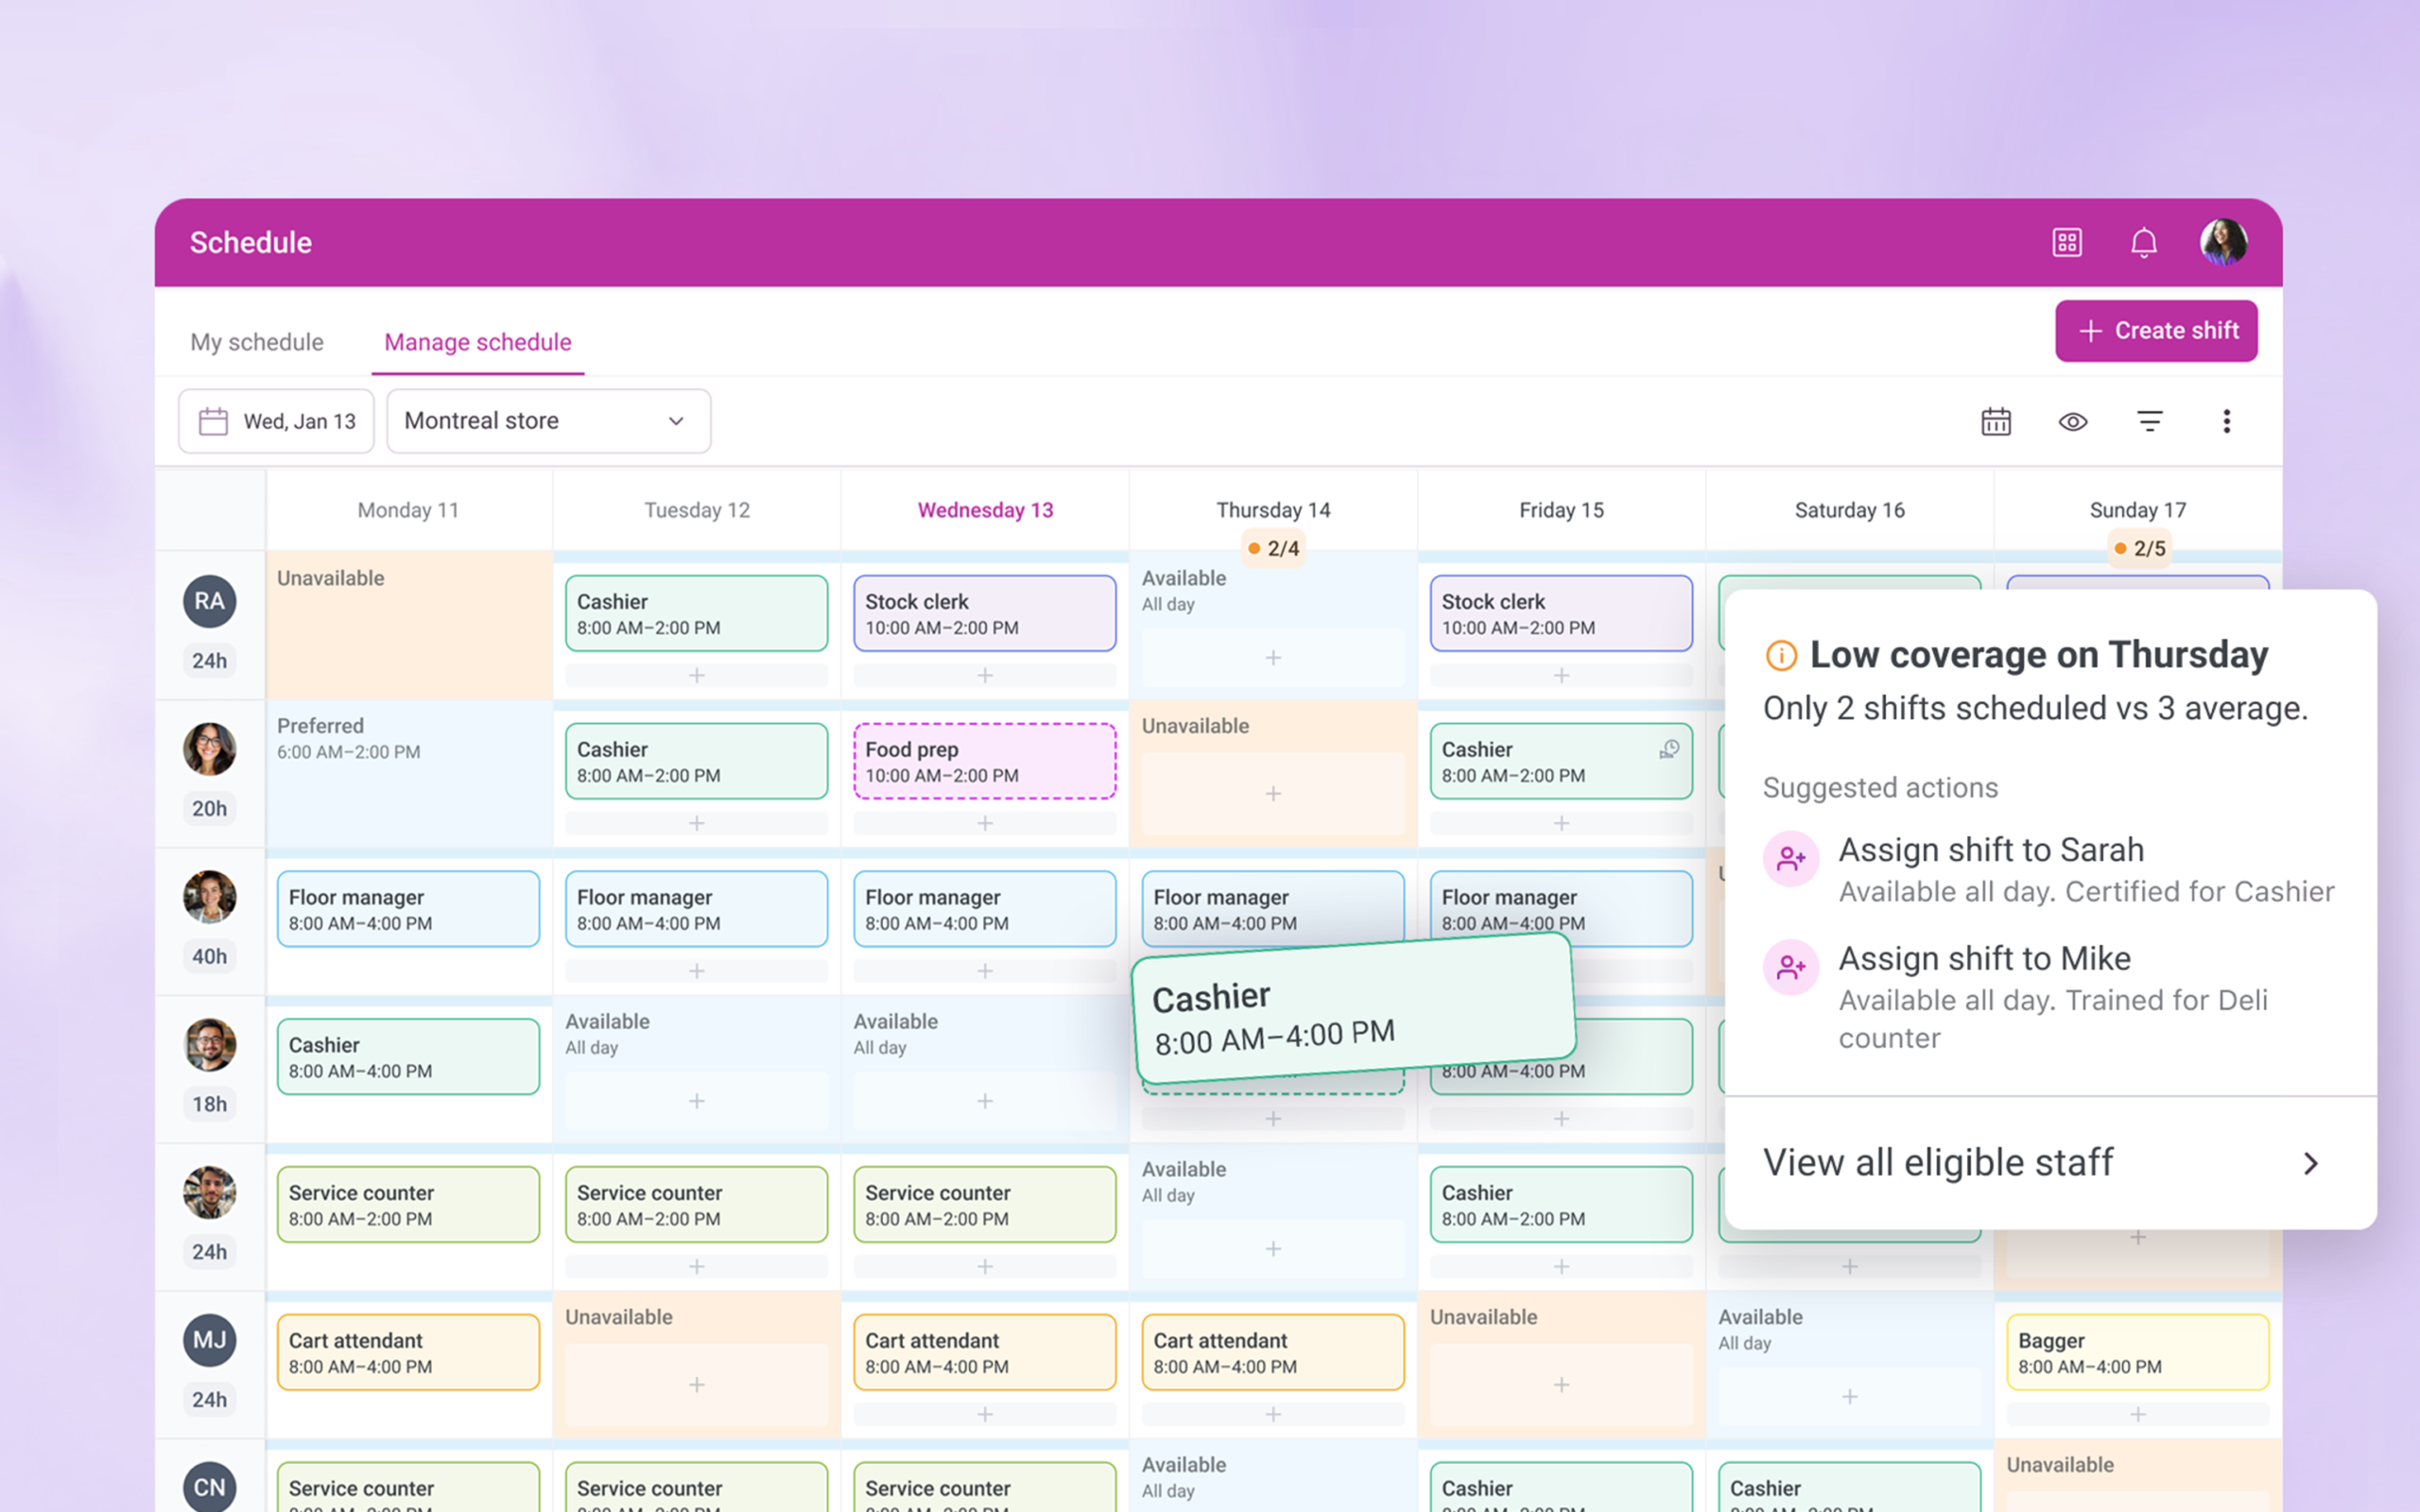The height and width of the screenshot is (1512, 2420).
Task: Click the assign-person icon beside Sarah suggestion
Action: (x=1790, y=858)
